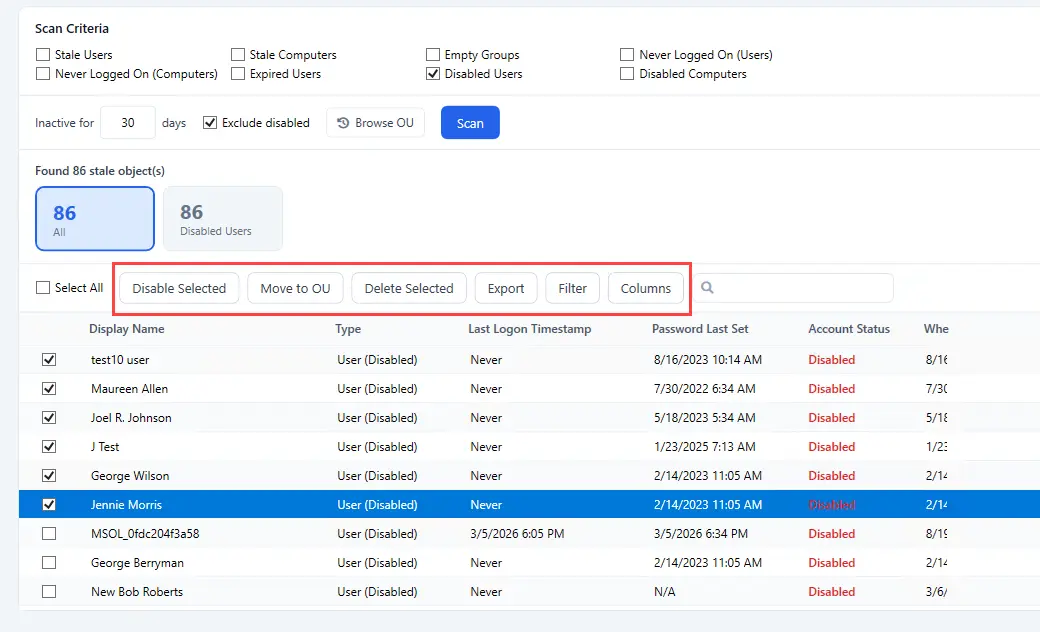Click the Browse OU history icon

pos(343,123)
